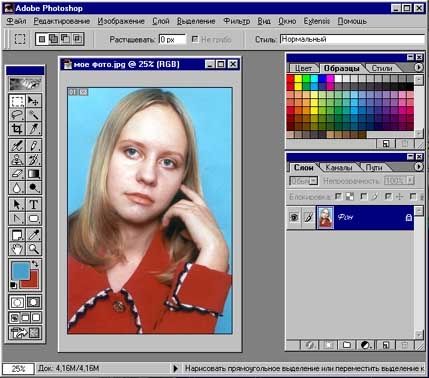429x378 pixels.
Task: Open Swatches palette flyout menu arrow
Action: tap(419, 68)
